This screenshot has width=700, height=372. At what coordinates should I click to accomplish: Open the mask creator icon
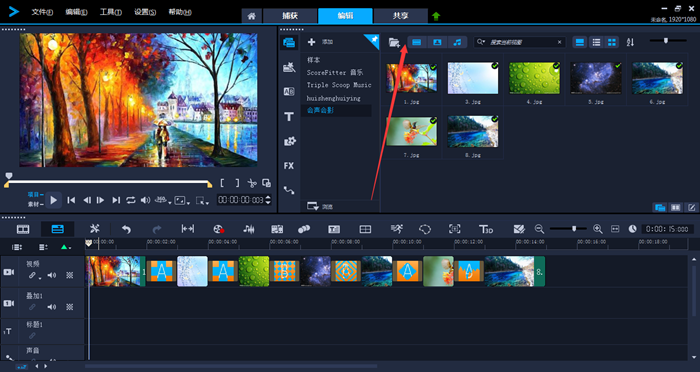425,229
